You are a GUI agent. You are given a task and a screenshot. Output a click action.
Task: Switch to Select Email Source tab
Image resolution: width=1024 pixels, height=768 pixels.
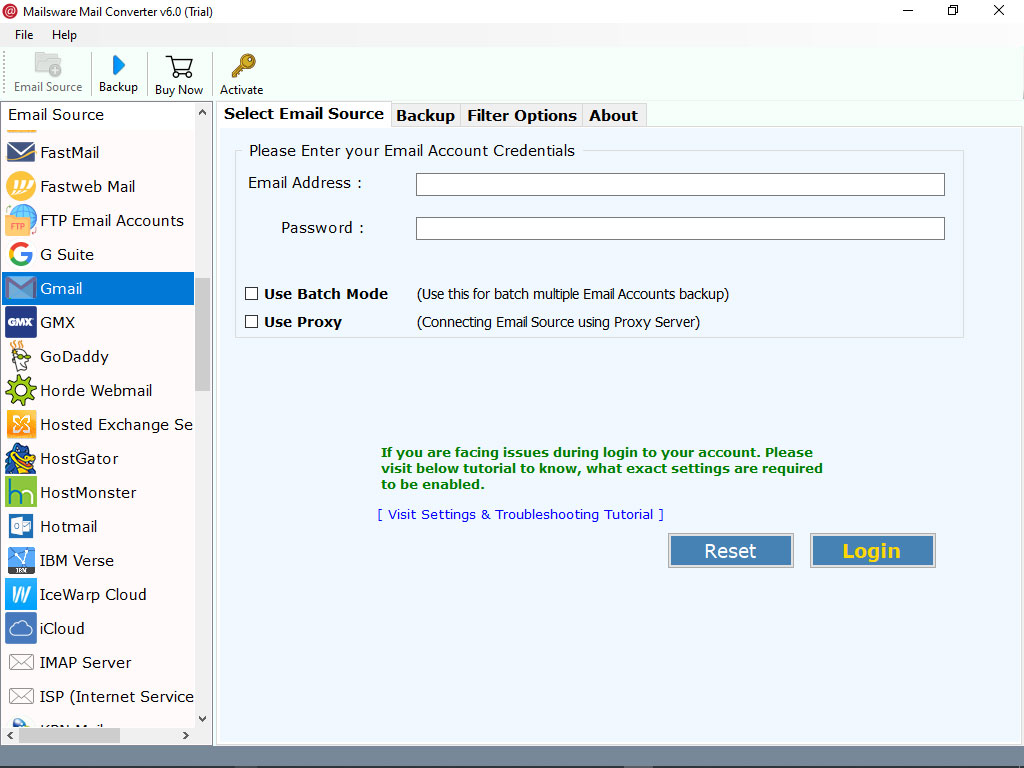(304, 114)
